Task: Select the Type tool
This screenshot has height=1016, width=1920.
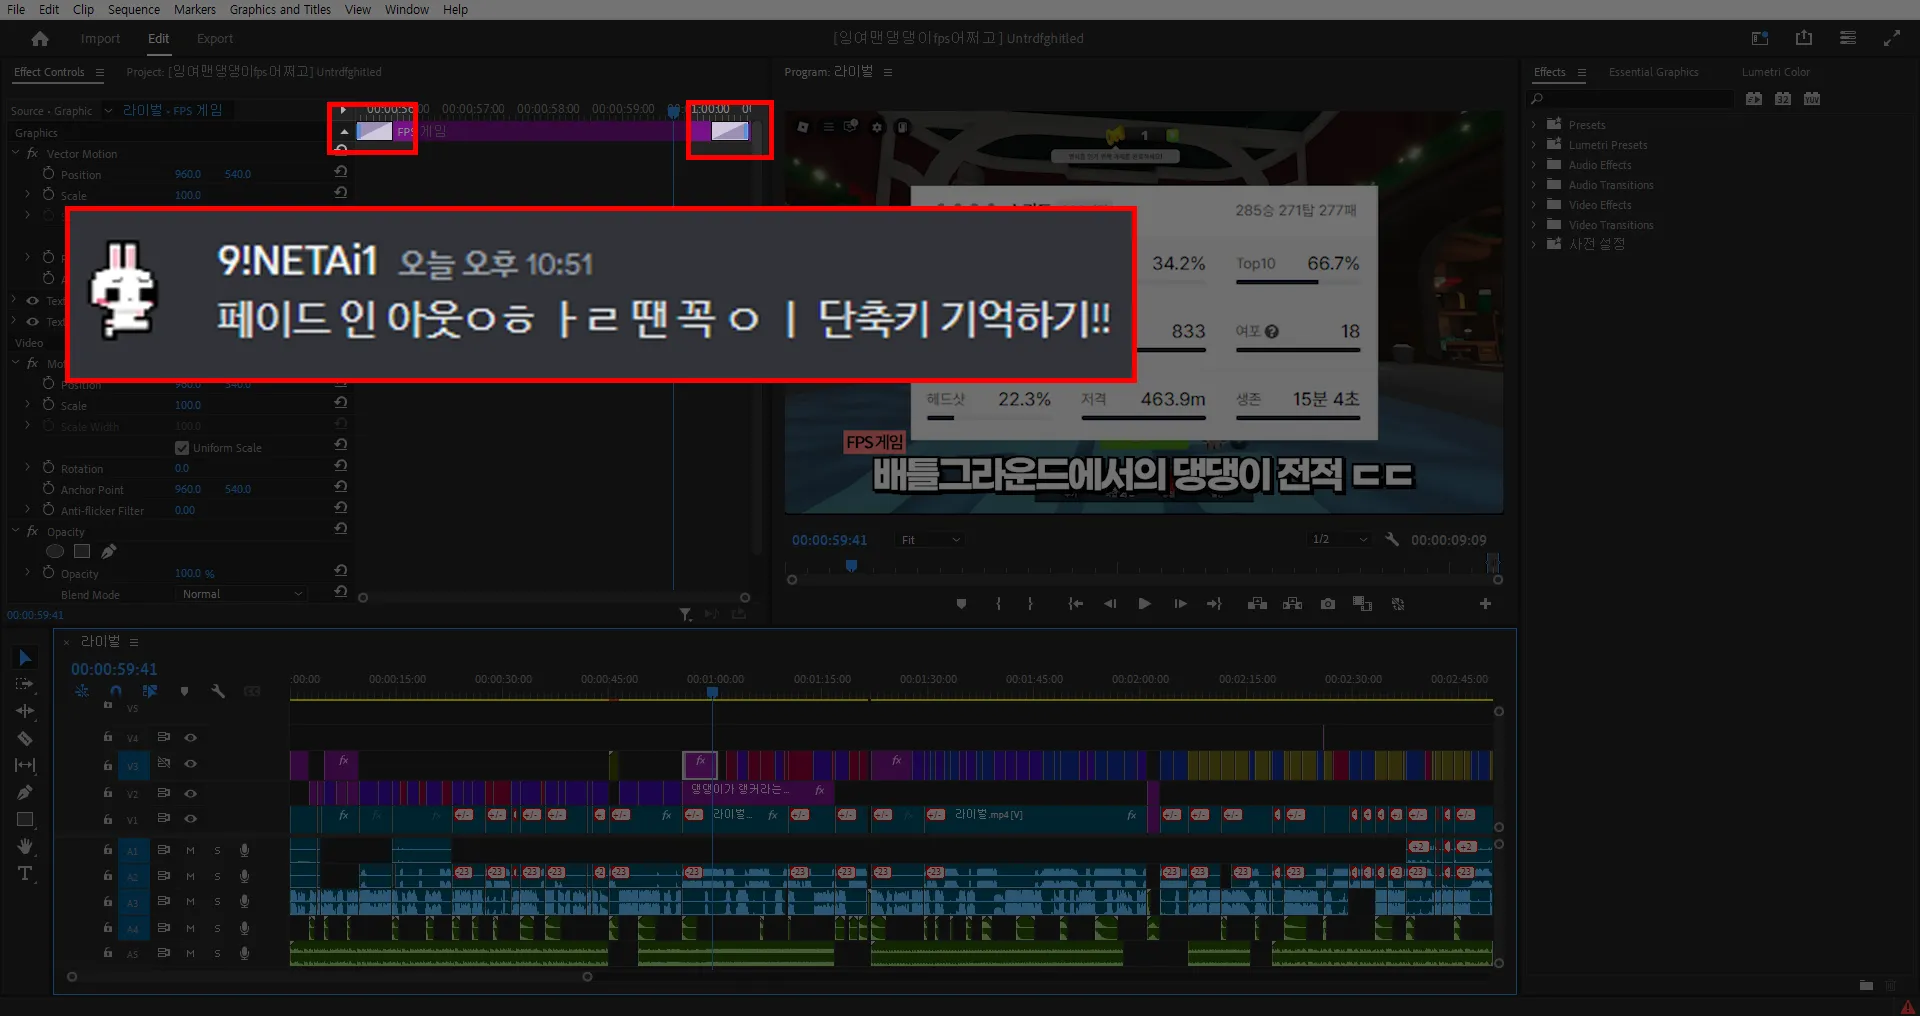Action: tap(25, 873)
